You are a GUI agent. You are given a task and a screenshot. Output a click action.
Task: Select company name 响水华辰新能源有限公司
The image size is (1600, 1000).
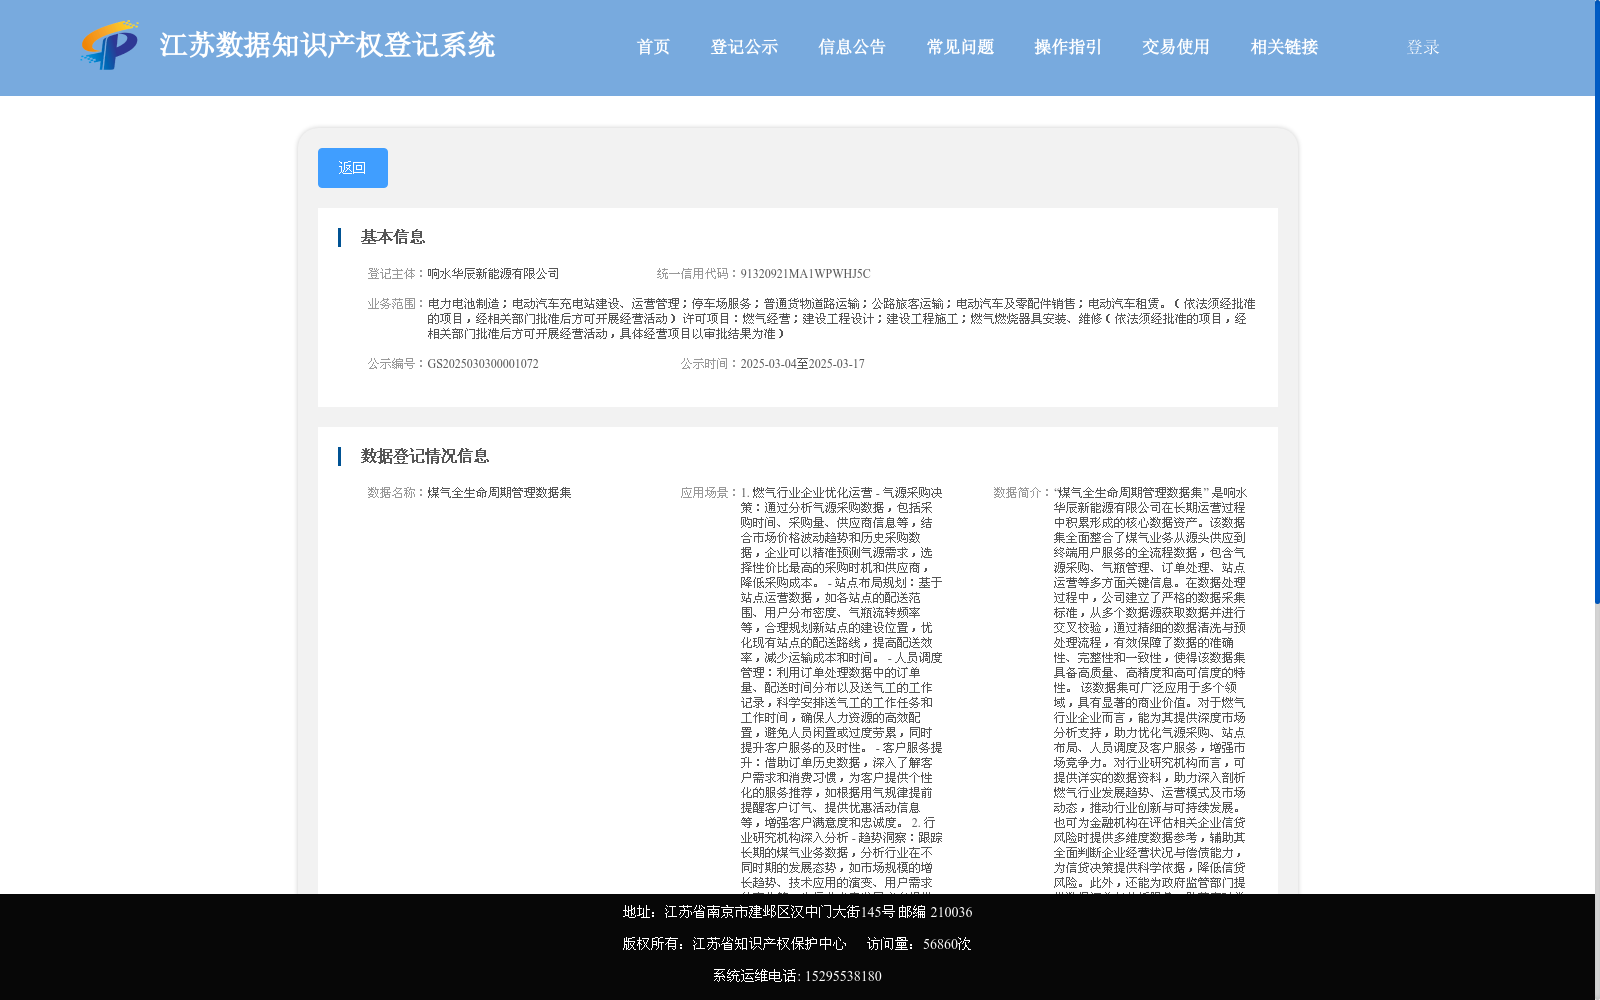[x=493, y=274]
